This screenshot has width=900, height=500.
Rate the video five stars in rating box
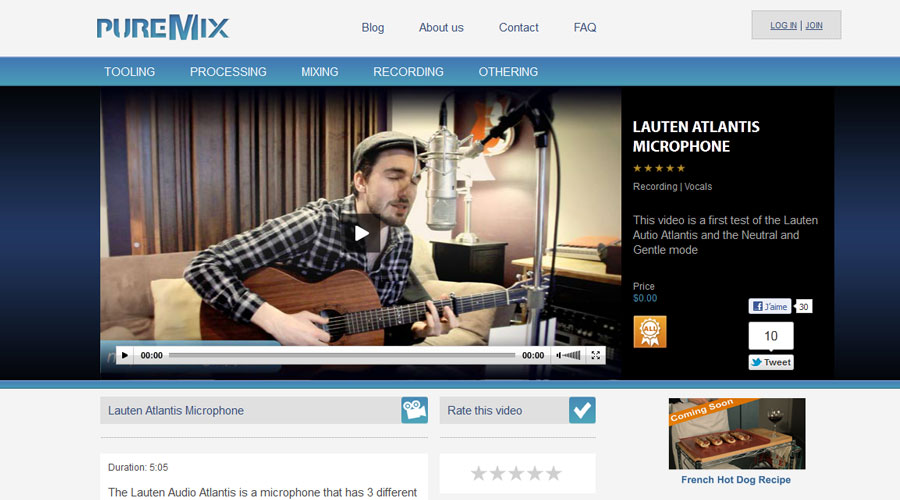click(553, 473)
